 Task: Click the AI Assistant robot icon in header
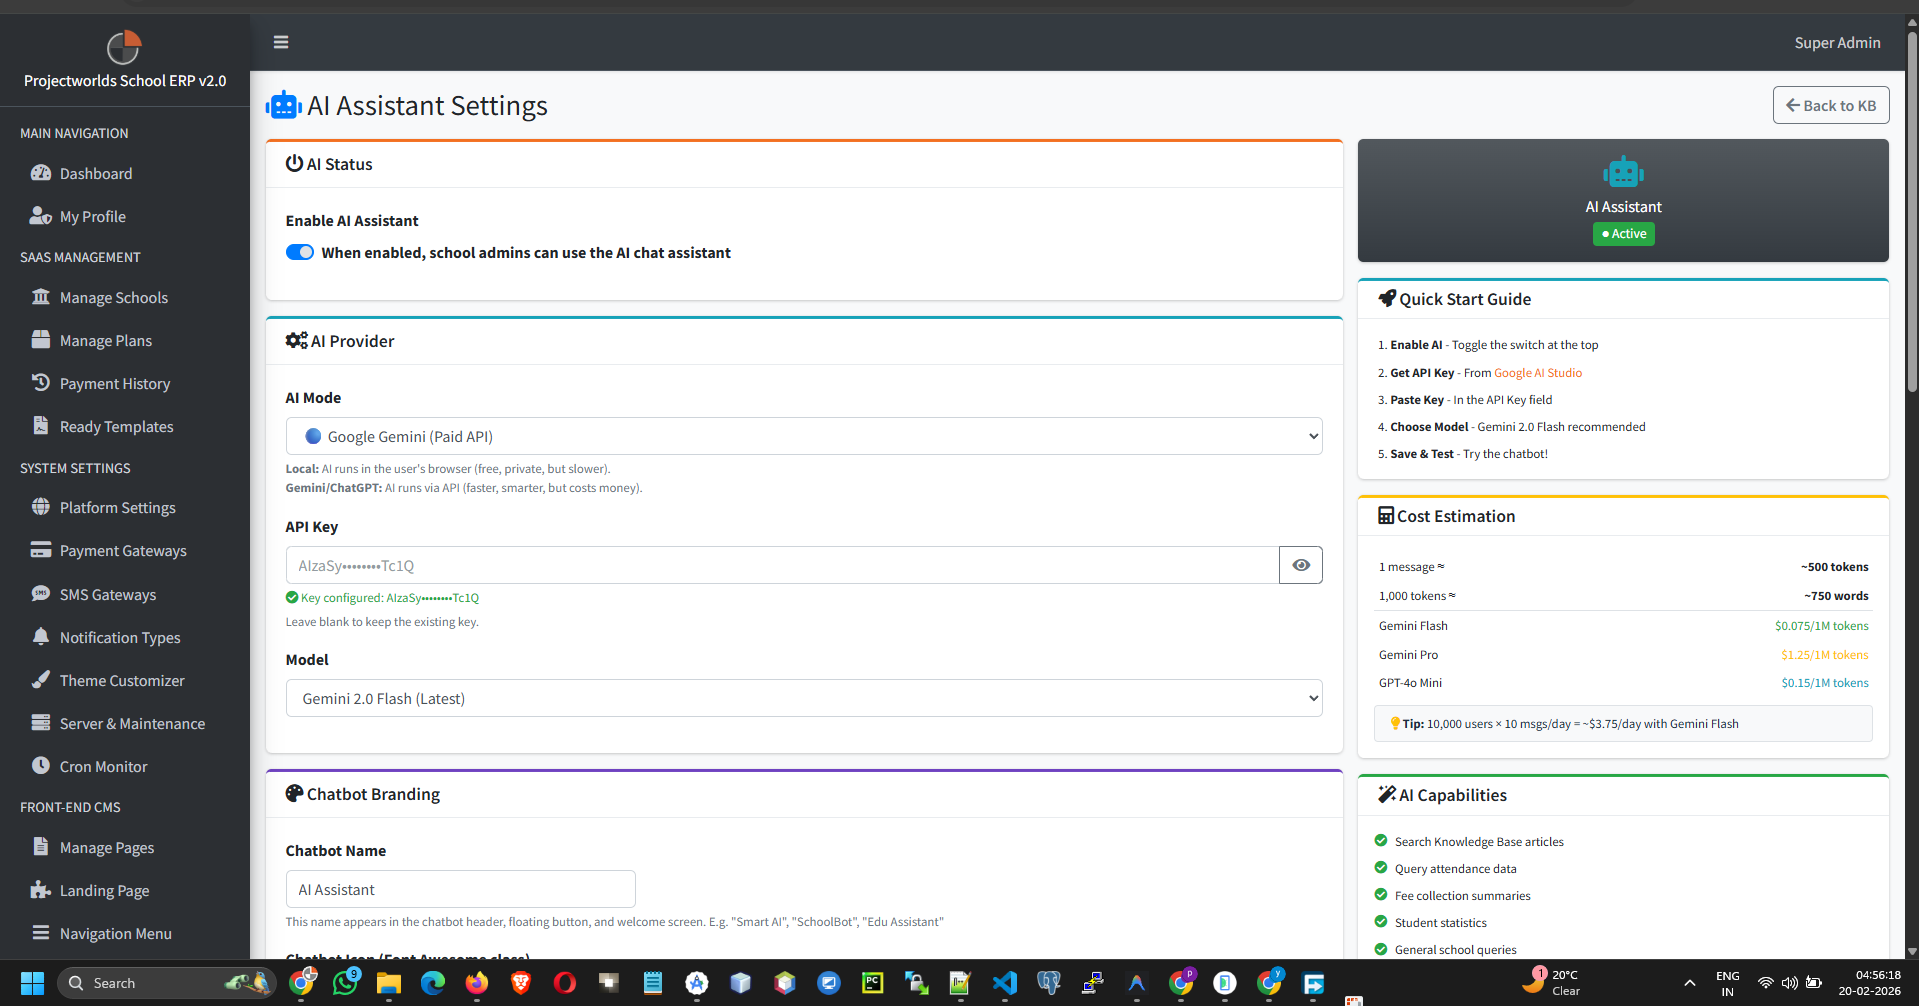283,104
